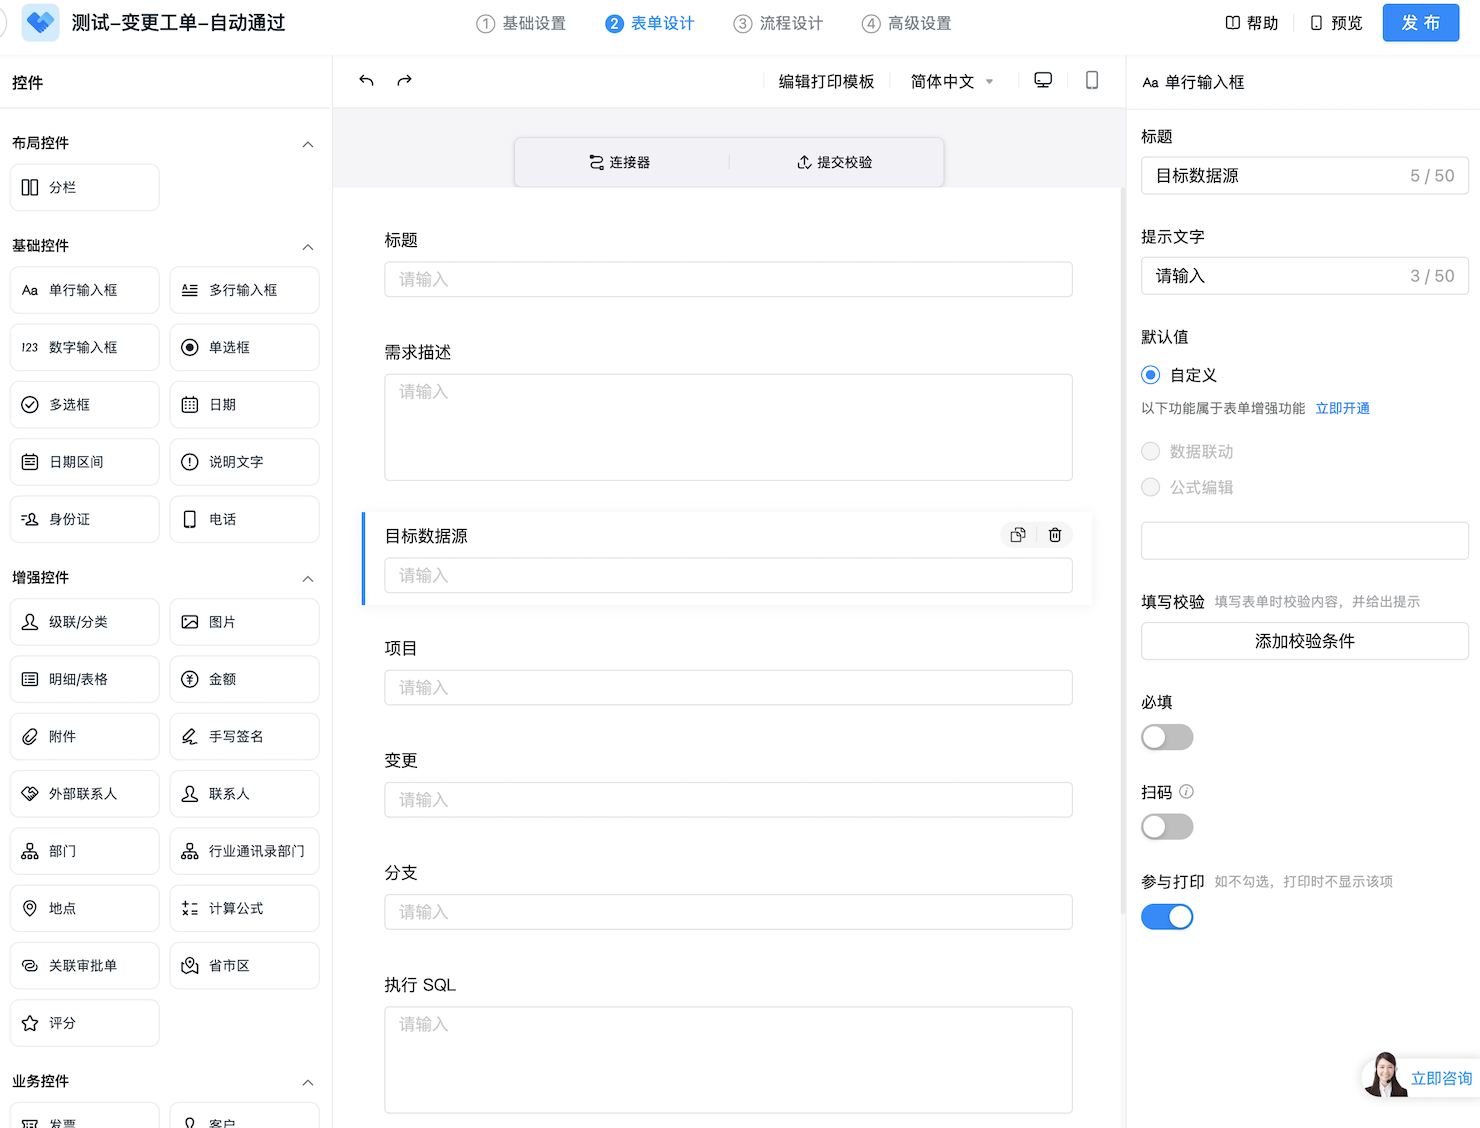Turn on the 扫码 switch
The image size is (1480, 1128).
[1167, 827]
